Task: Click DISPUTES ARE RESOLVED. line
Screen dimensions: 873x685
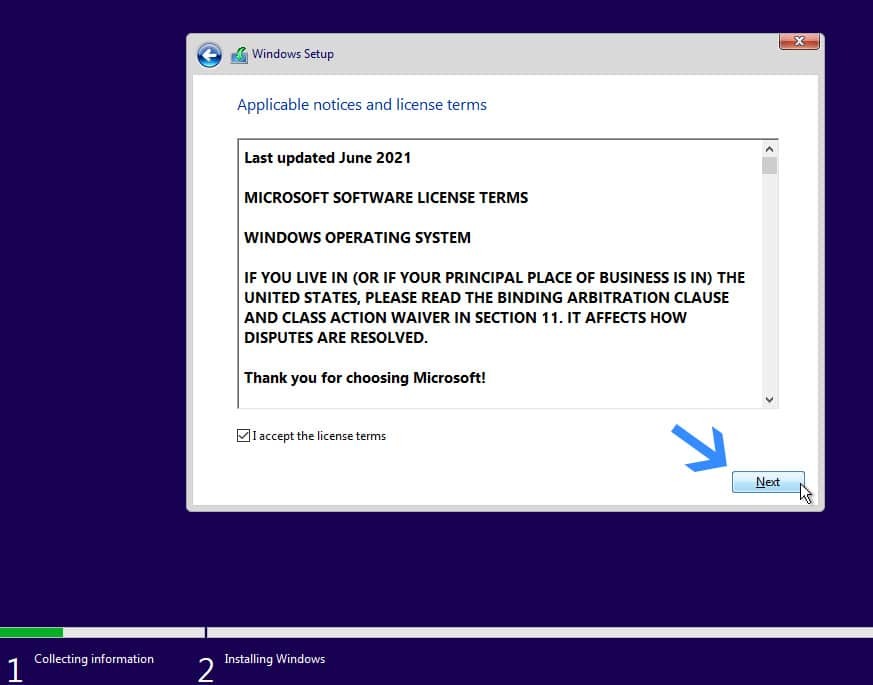Action: click(x=336, y=338)
